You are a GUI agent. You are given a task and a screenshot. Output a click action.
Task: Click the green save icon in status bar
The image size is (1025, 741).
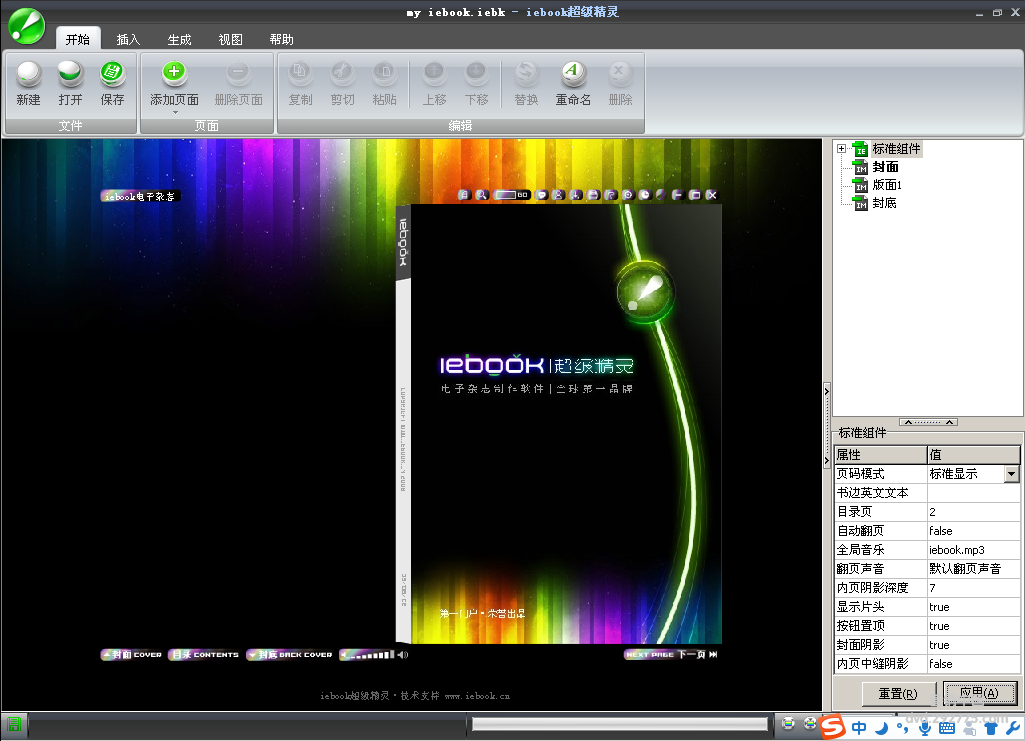tap(14, 724)
